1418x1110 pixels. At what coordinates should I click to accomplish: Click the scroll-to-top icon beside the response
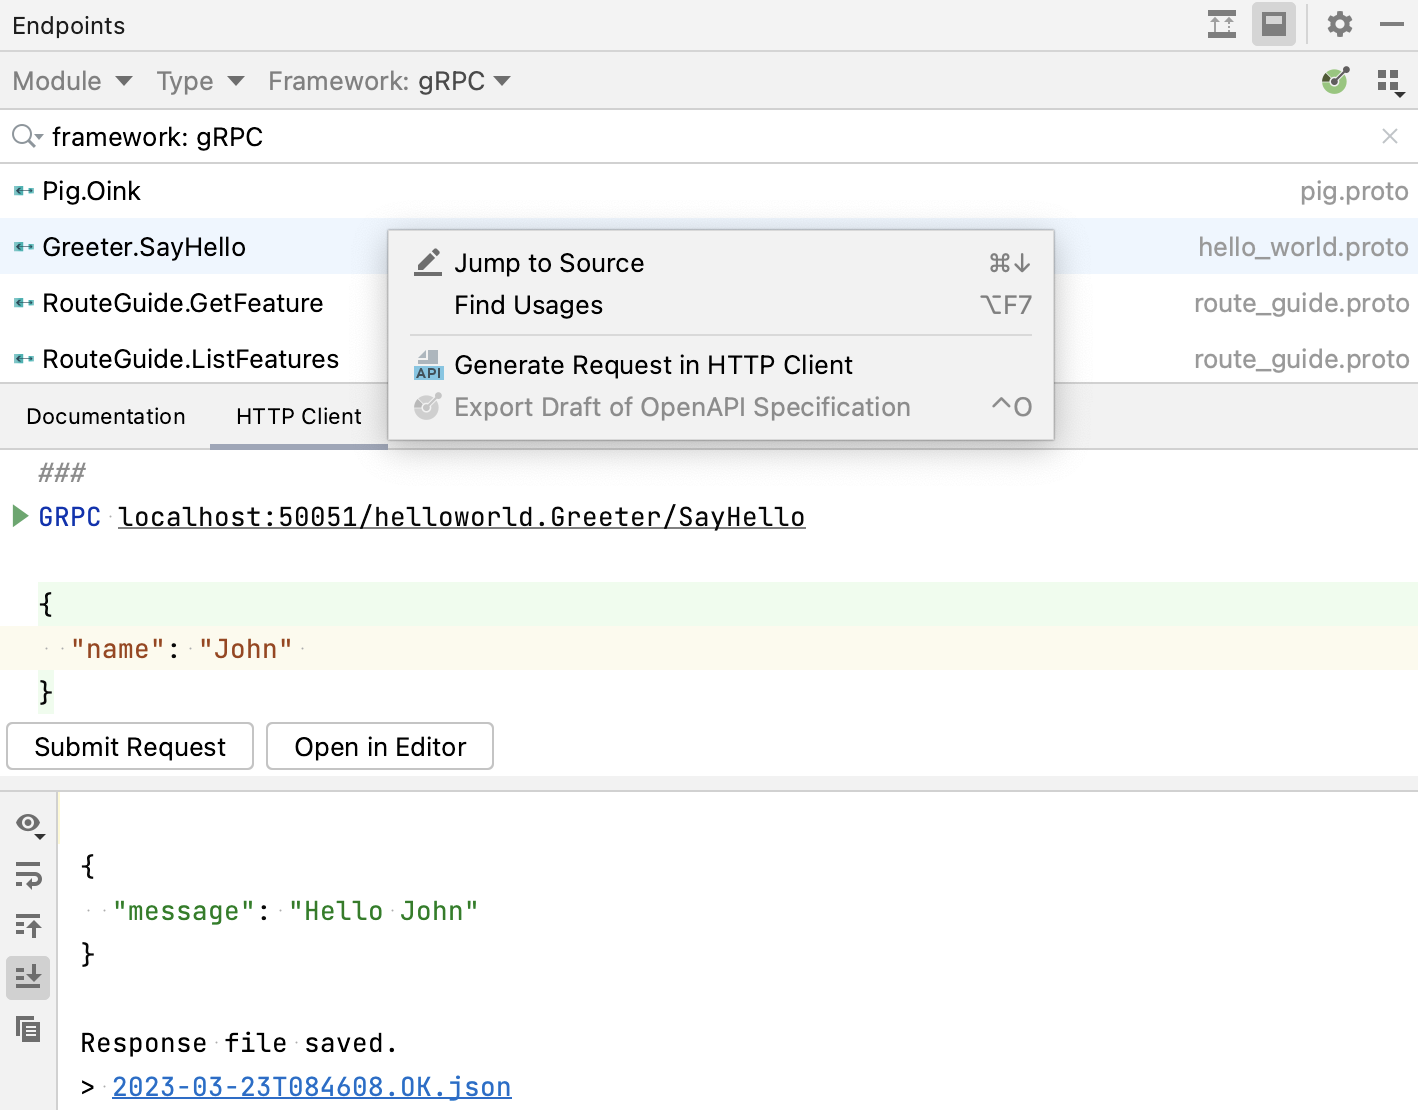click(28, 926)
